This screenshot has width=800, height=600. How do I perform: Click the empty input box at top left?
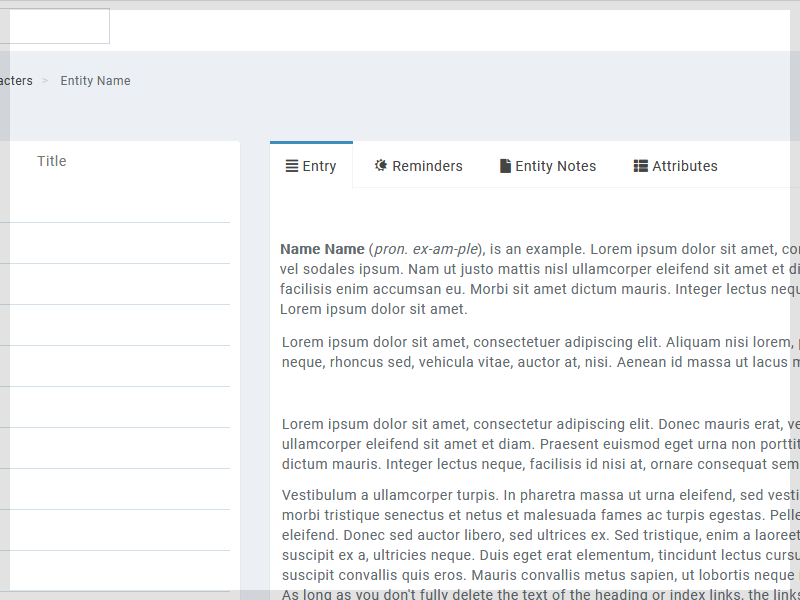pos(54,27)
